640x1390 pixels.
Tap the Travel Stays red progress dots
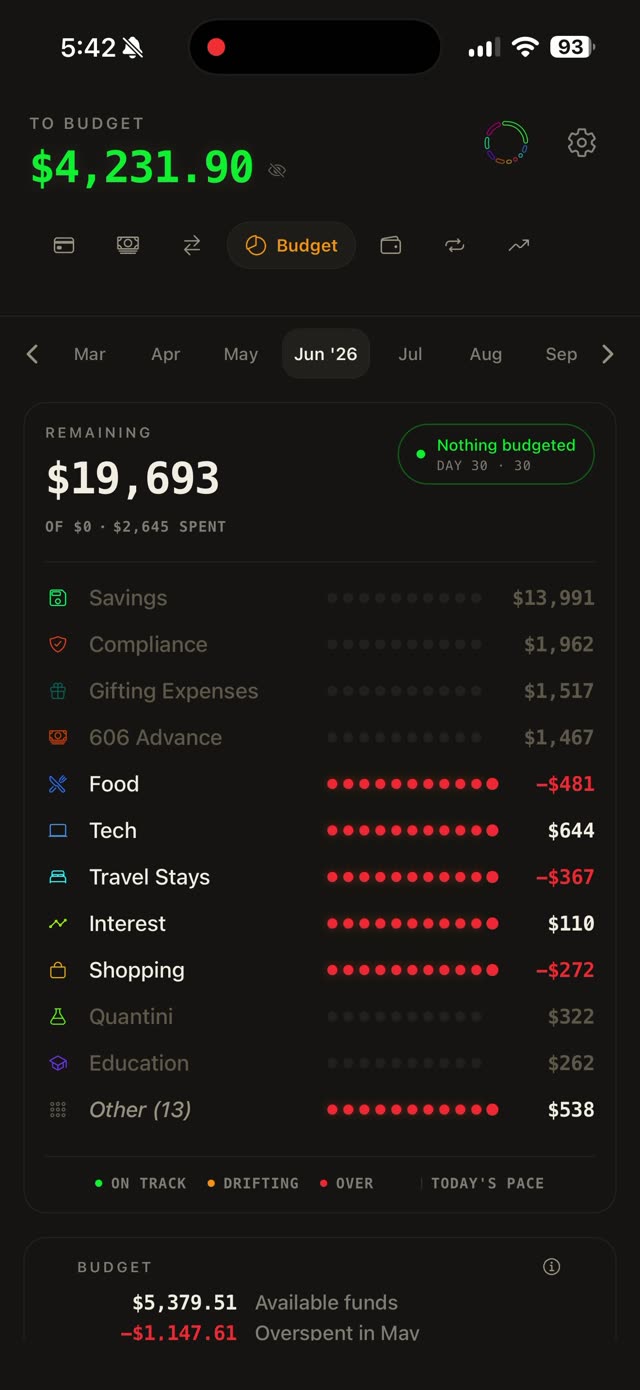(x=412, y=877)
